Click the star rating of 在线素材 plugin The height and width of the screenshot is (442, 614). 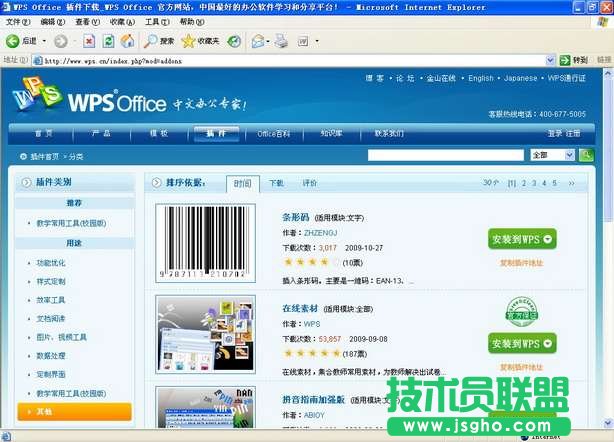[x=311, y=354]
